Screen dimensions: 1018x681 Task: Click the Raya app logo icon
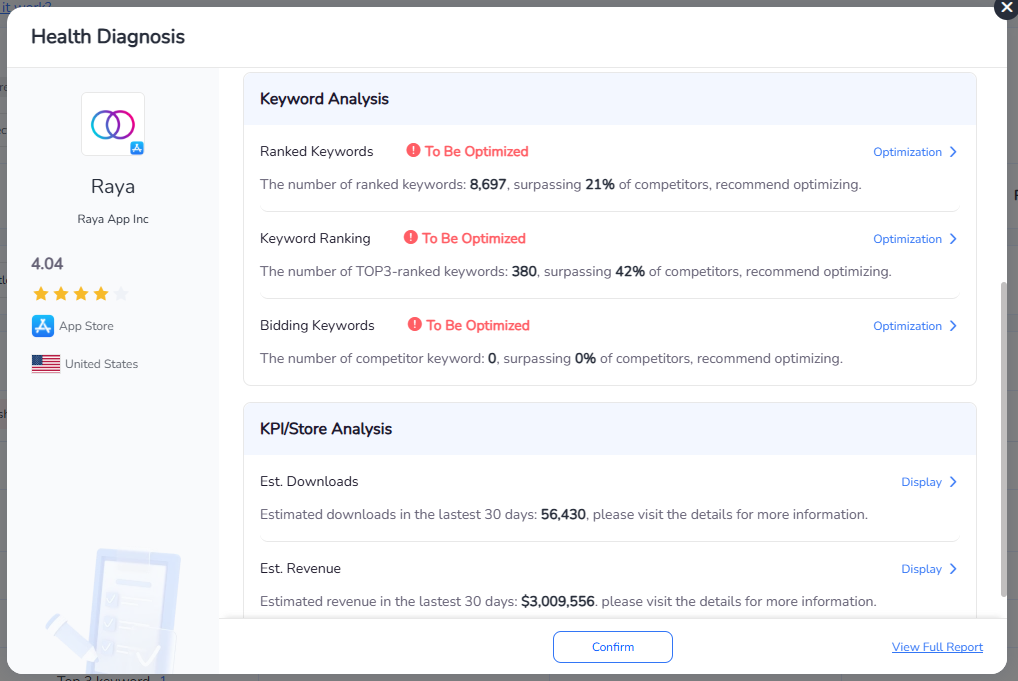(x=113, y=124)
